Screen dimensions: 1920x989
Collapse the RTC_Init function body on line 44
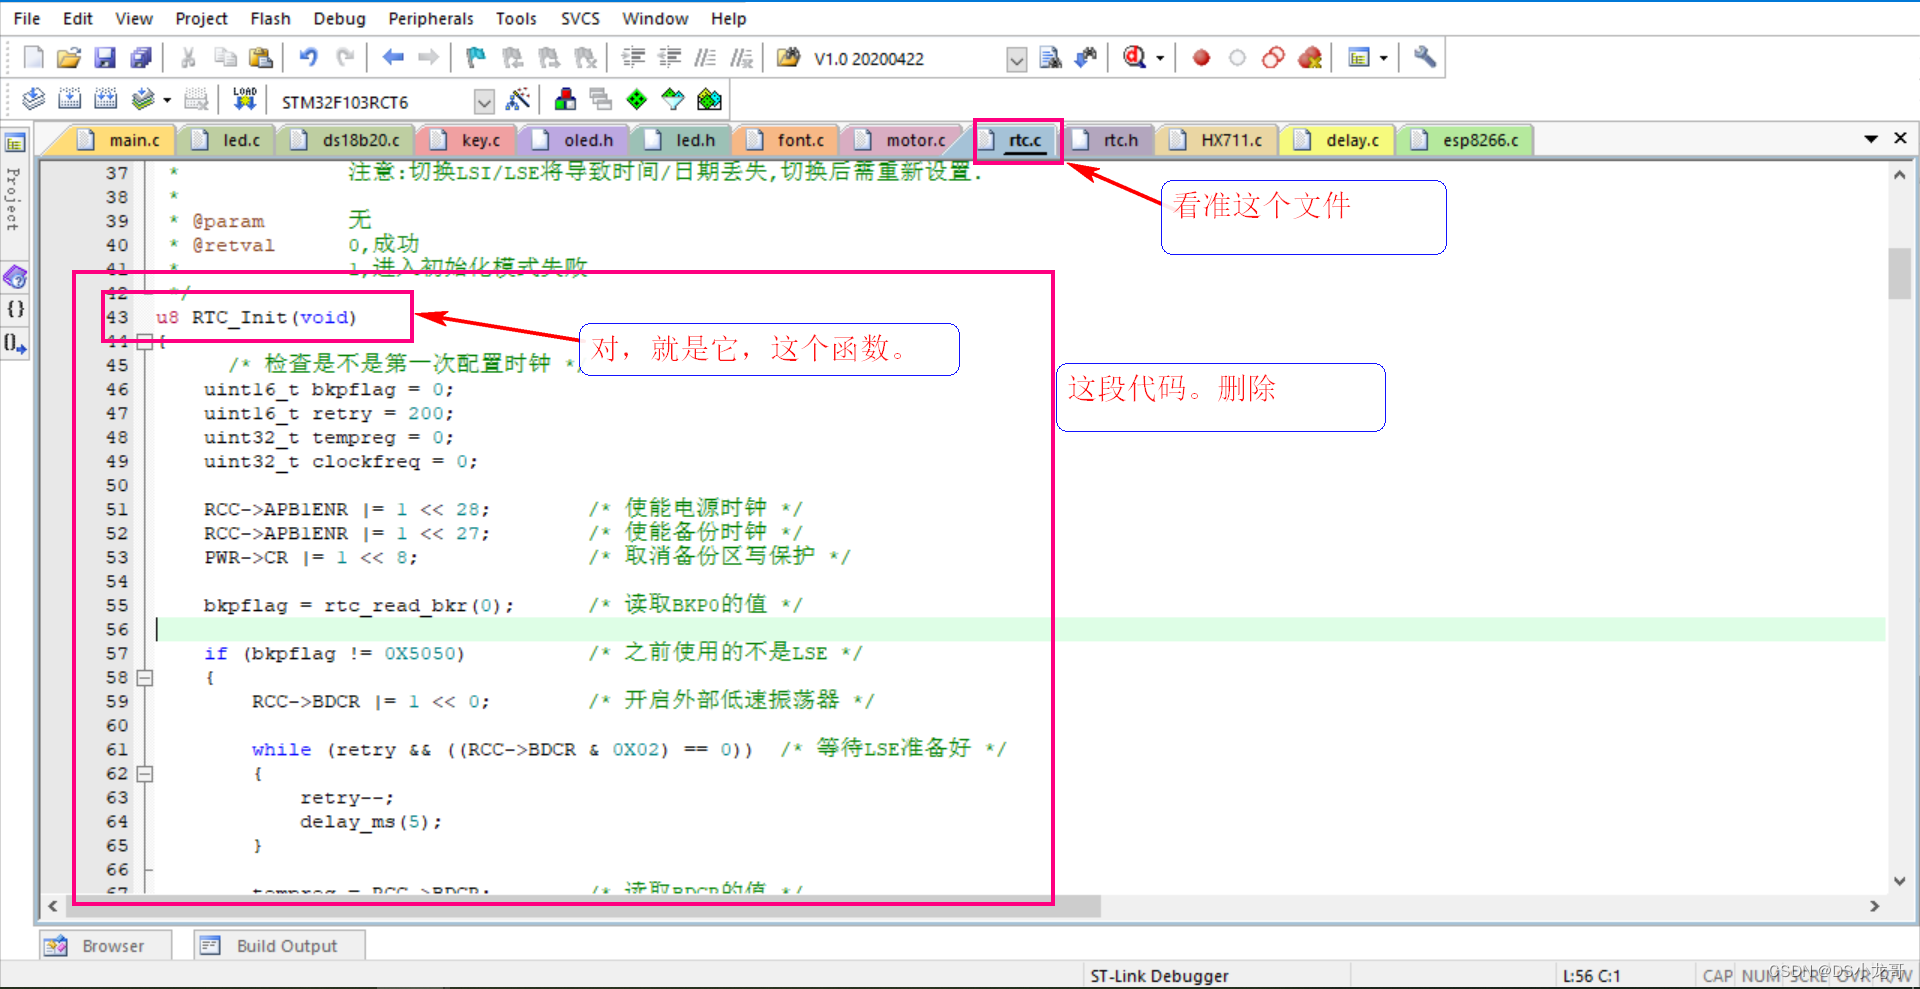point(145,342)
